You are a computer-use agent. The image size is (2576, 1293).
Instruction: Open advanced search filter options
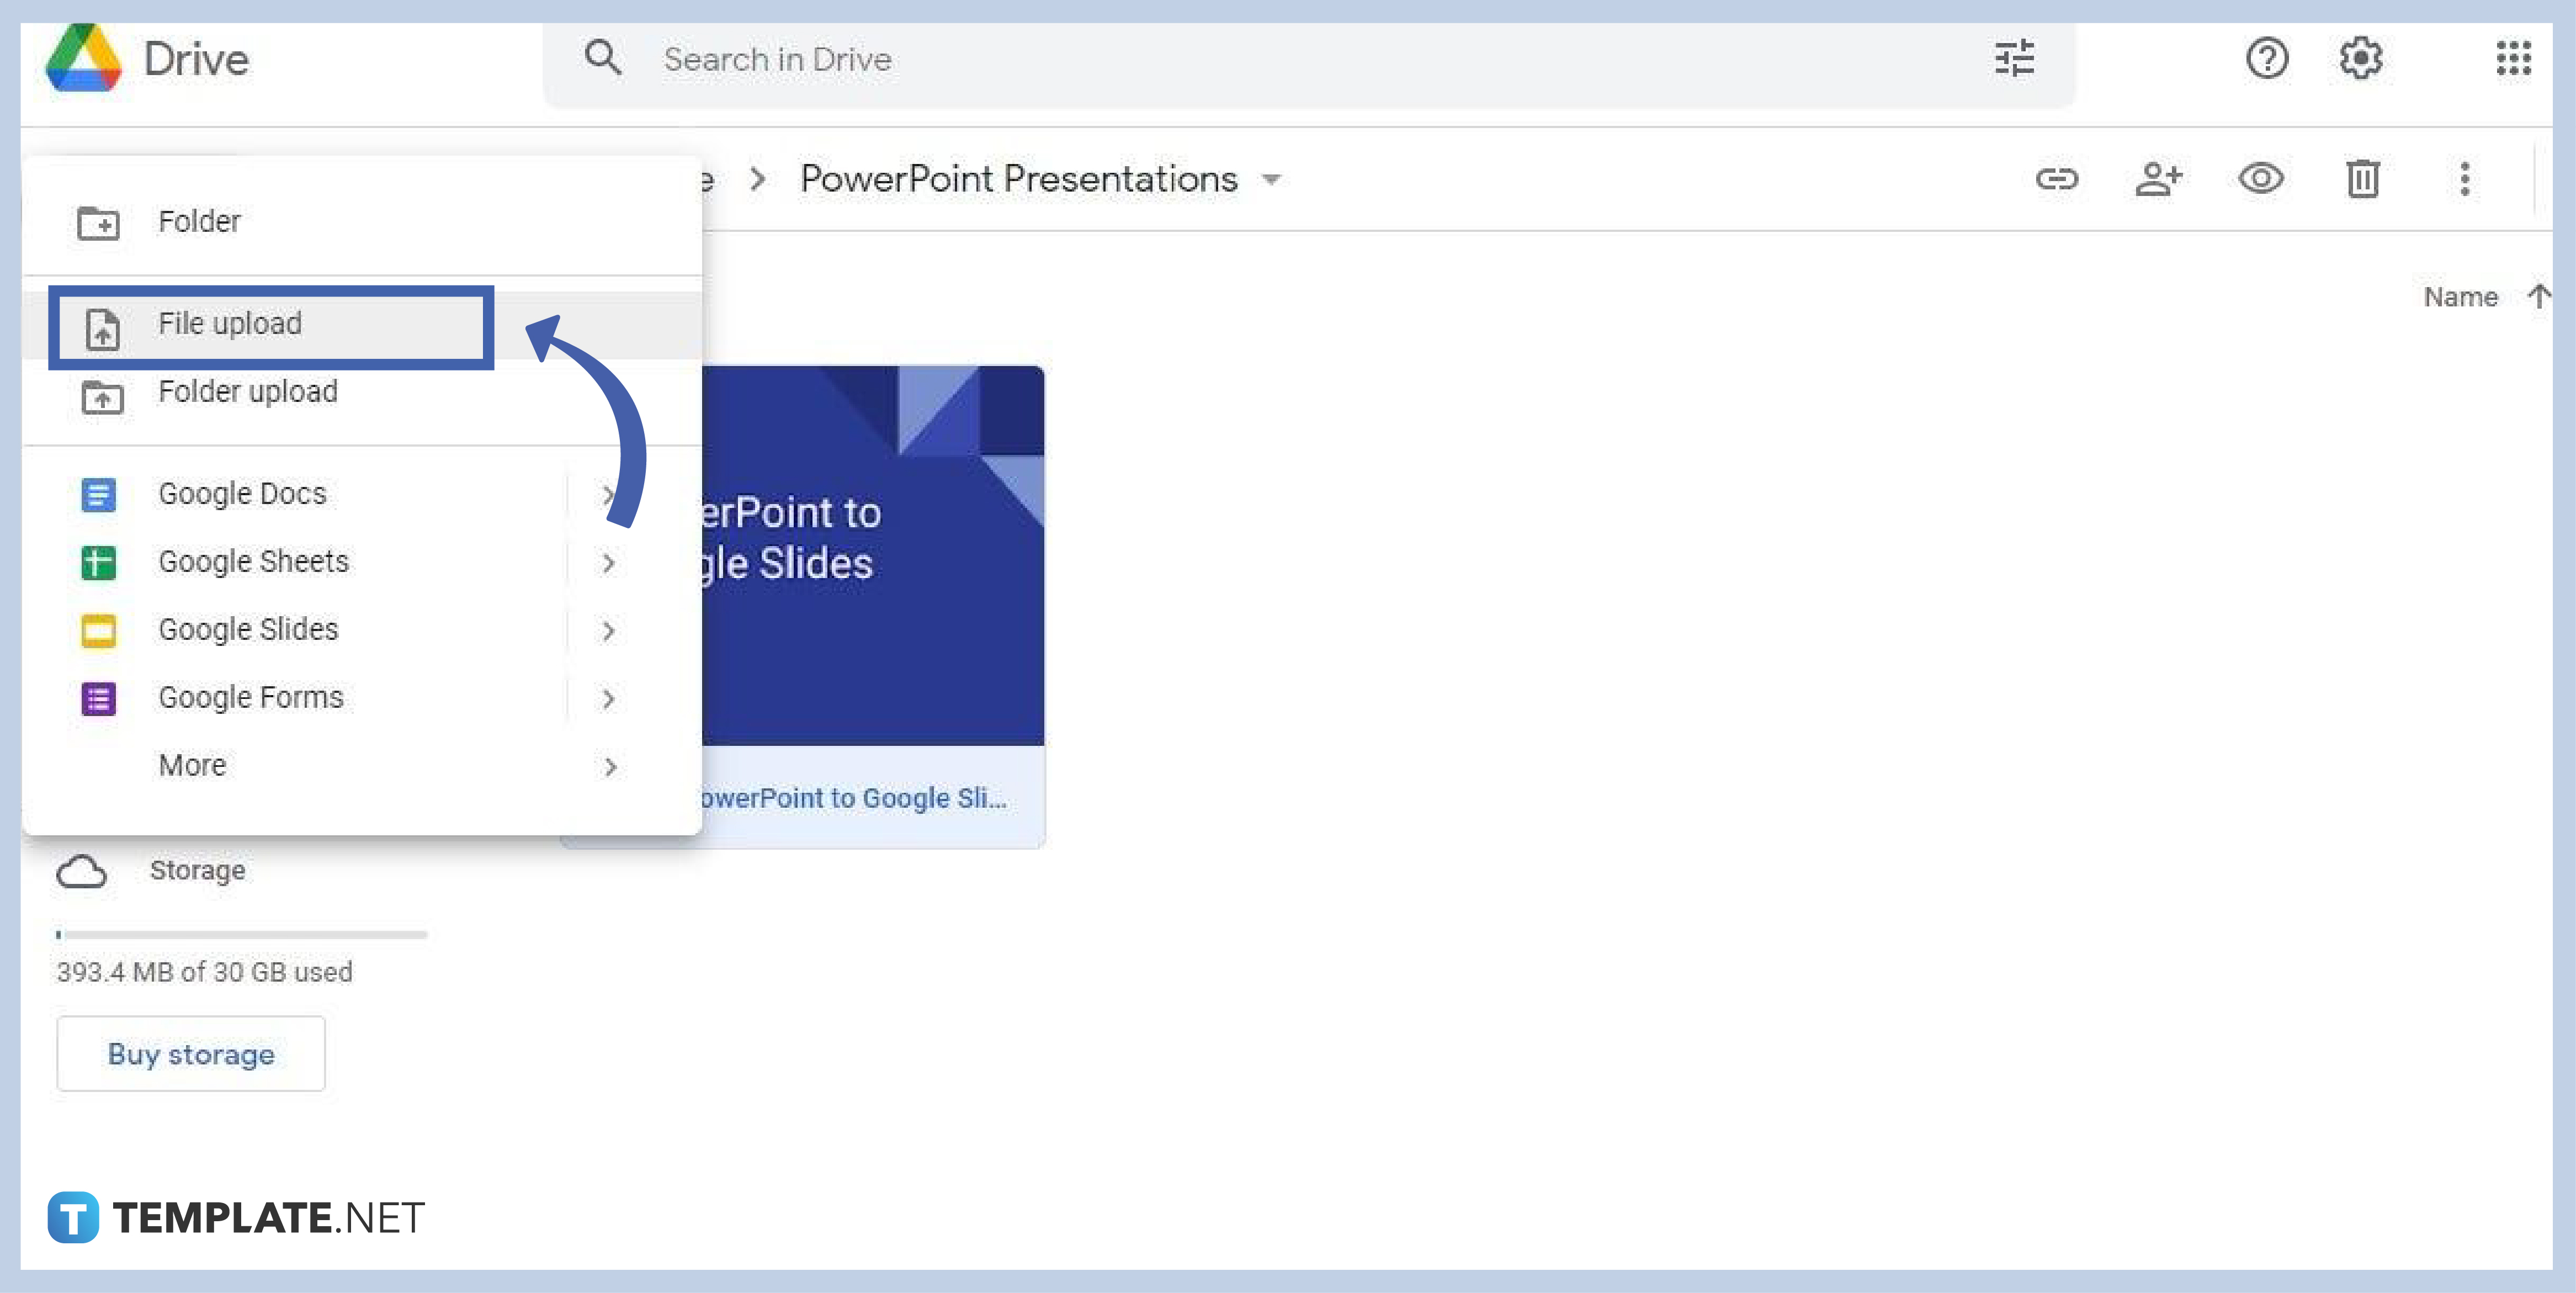click(2013, 59)
